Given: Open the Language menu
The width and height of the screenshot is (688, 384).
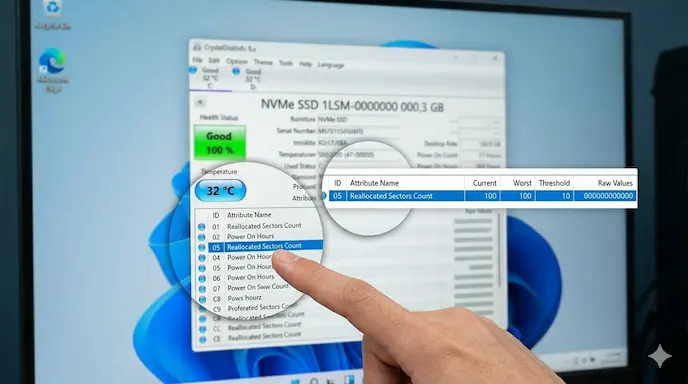Looking at the screenshot, I should [x=330, y=65].
